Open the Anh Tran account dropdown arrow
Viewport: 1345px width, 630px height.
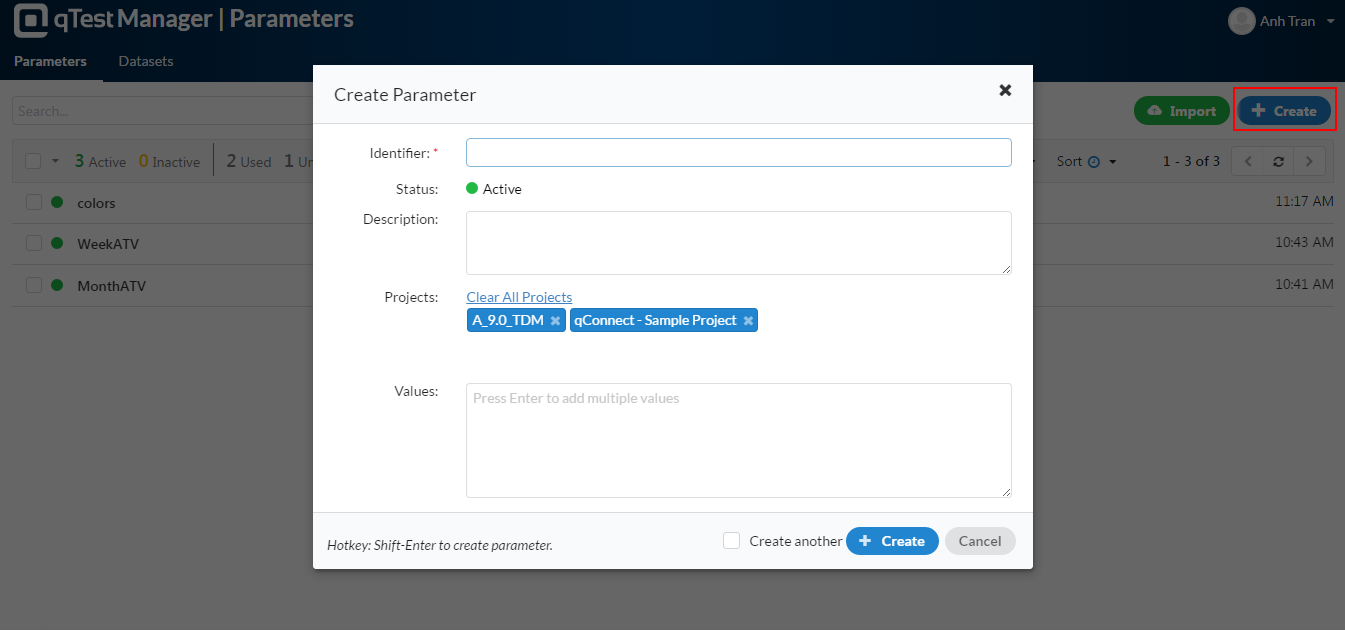(1330, 21)
